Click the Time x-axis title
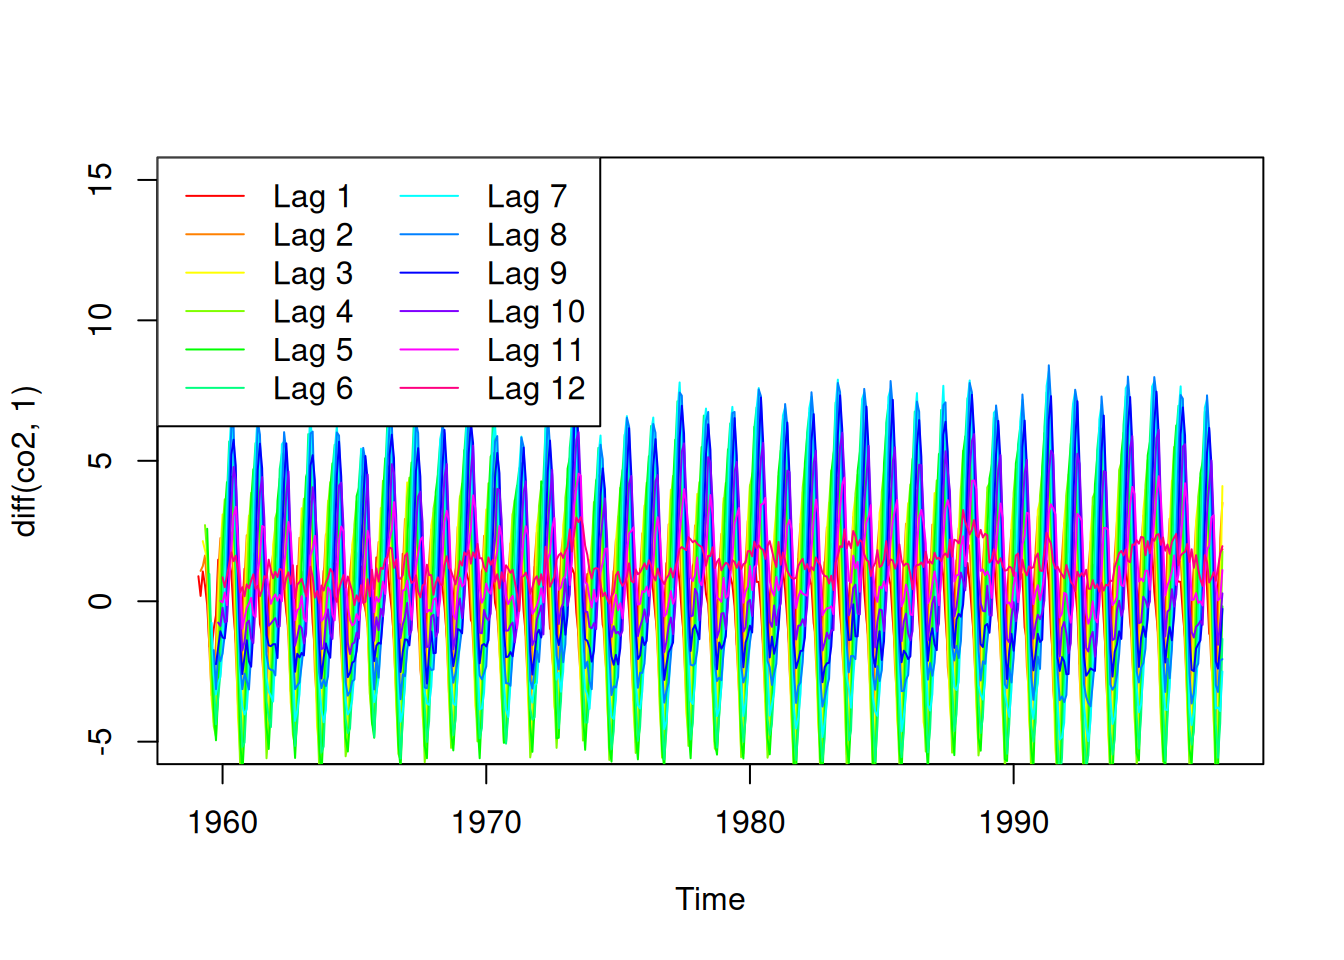Screen dimensions: 1344x960 (710, 899)
